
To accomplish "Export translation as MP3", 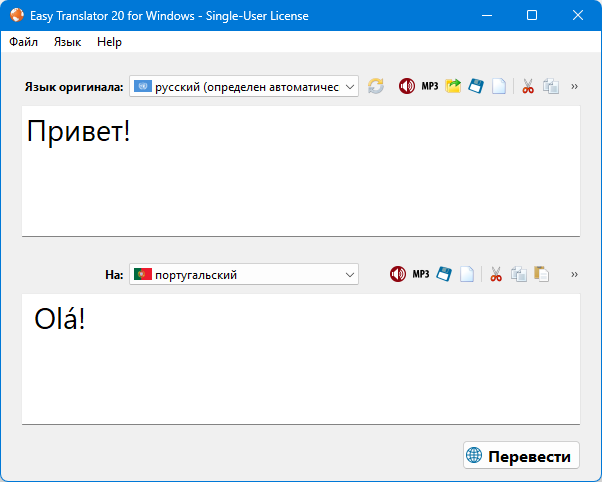I will [421, 274].
